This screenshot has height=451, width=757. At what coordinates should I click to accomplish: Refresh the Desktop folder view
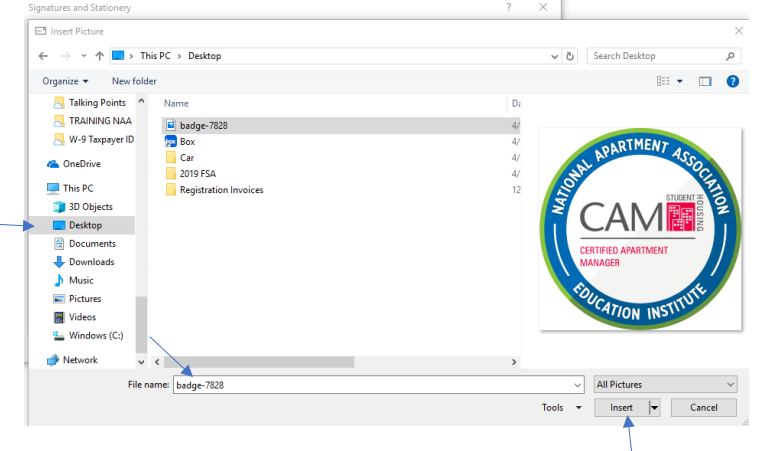(x=570, y=56)
